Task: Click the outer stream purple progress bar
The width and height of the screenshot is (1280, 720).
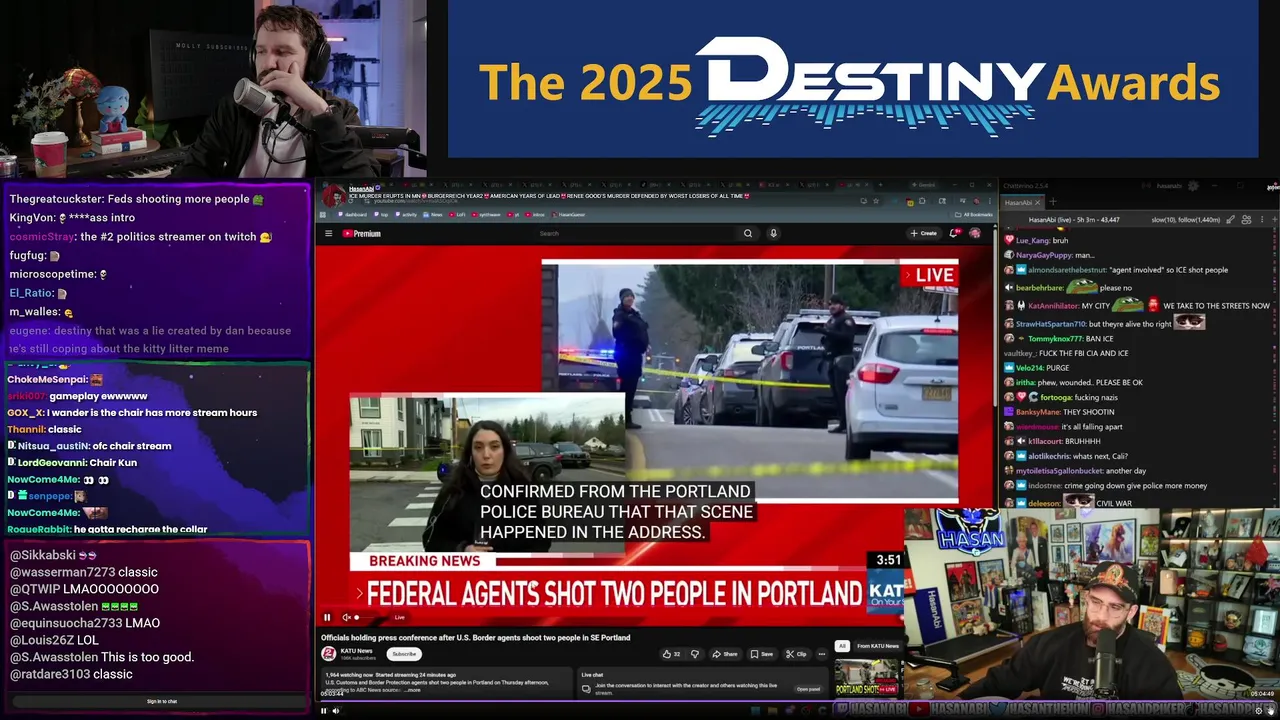Action: click(797, 703)
